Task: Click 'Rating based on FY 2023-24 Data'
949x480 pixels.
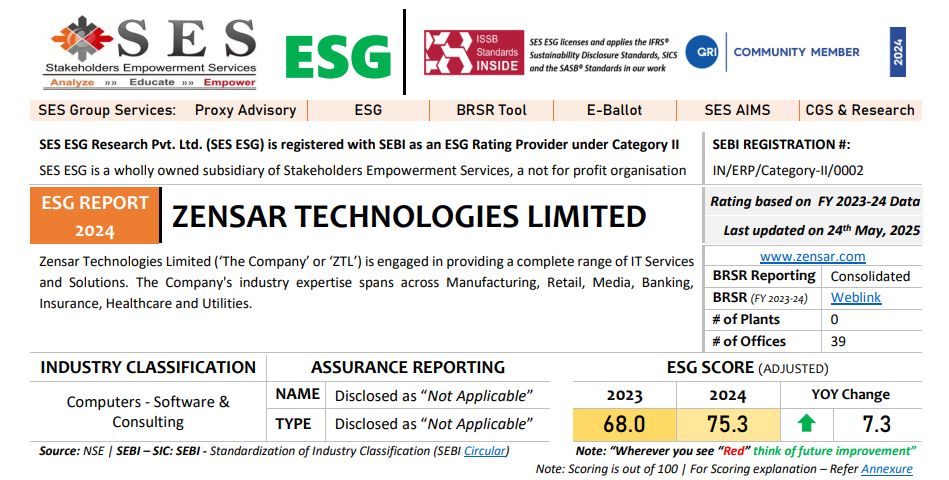Action: pyautogui.click(x=815, y=202)
